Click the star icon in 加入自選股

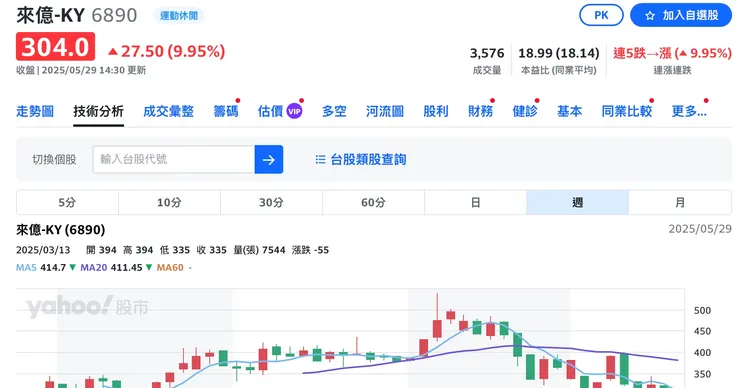tap(650, 16)
